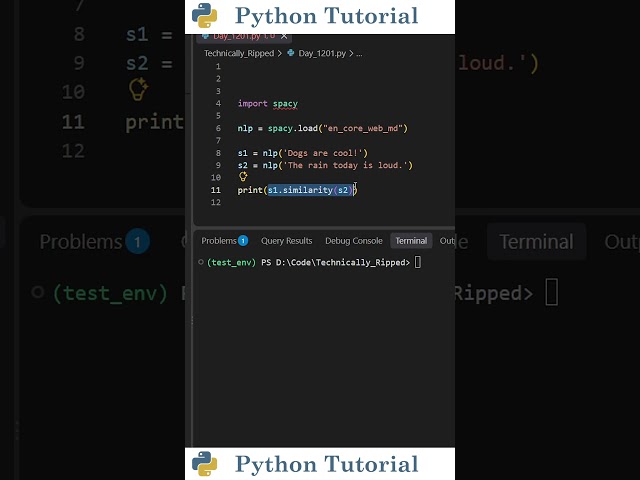Open Technically_Ripped breadcrumb folder

[239, 53]
